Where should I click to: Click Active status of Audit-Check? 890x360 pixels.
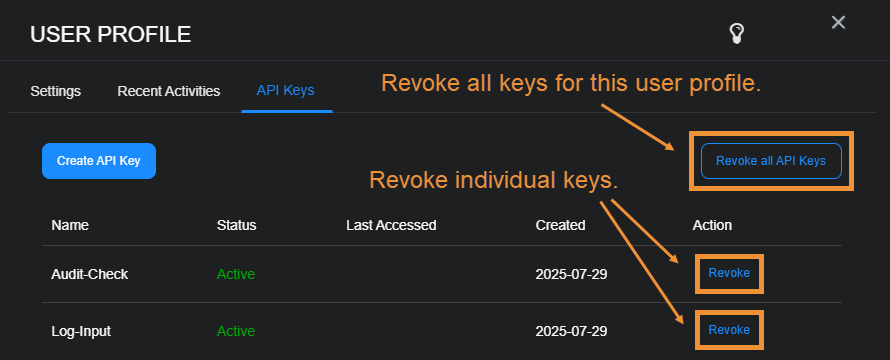coord(236,274)
